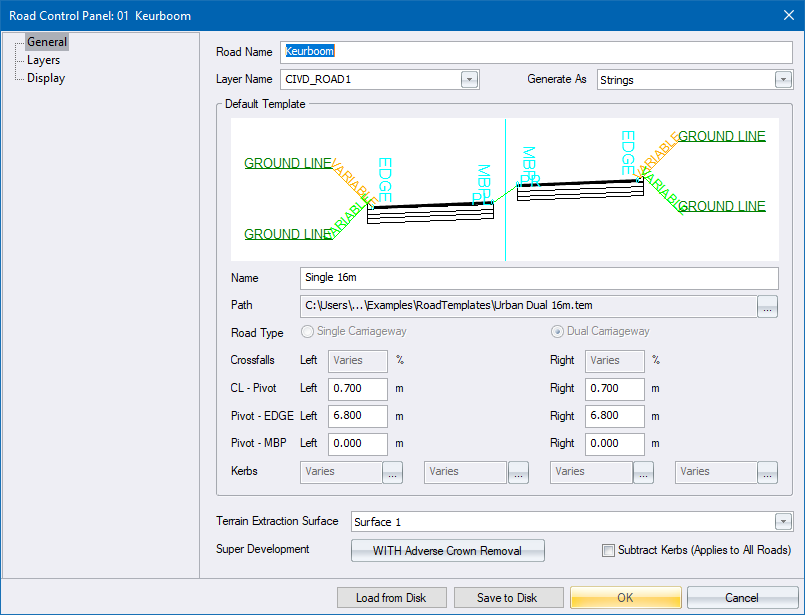Open the Generate As dropdown
Screen dimensions: 805x615
tap(783, 80)
